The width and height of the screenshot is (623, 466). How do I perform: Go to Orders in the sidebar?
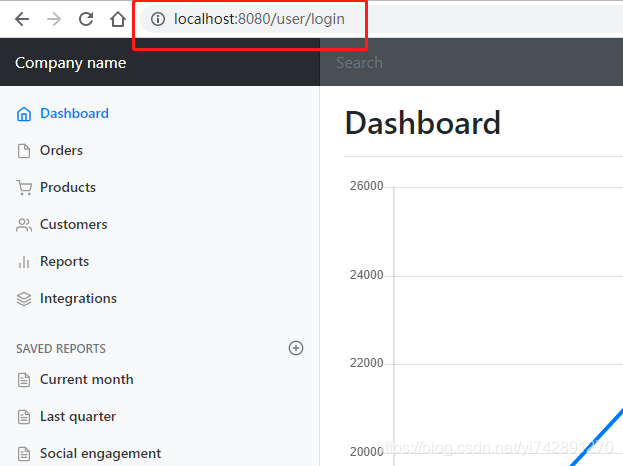(61, 151)
